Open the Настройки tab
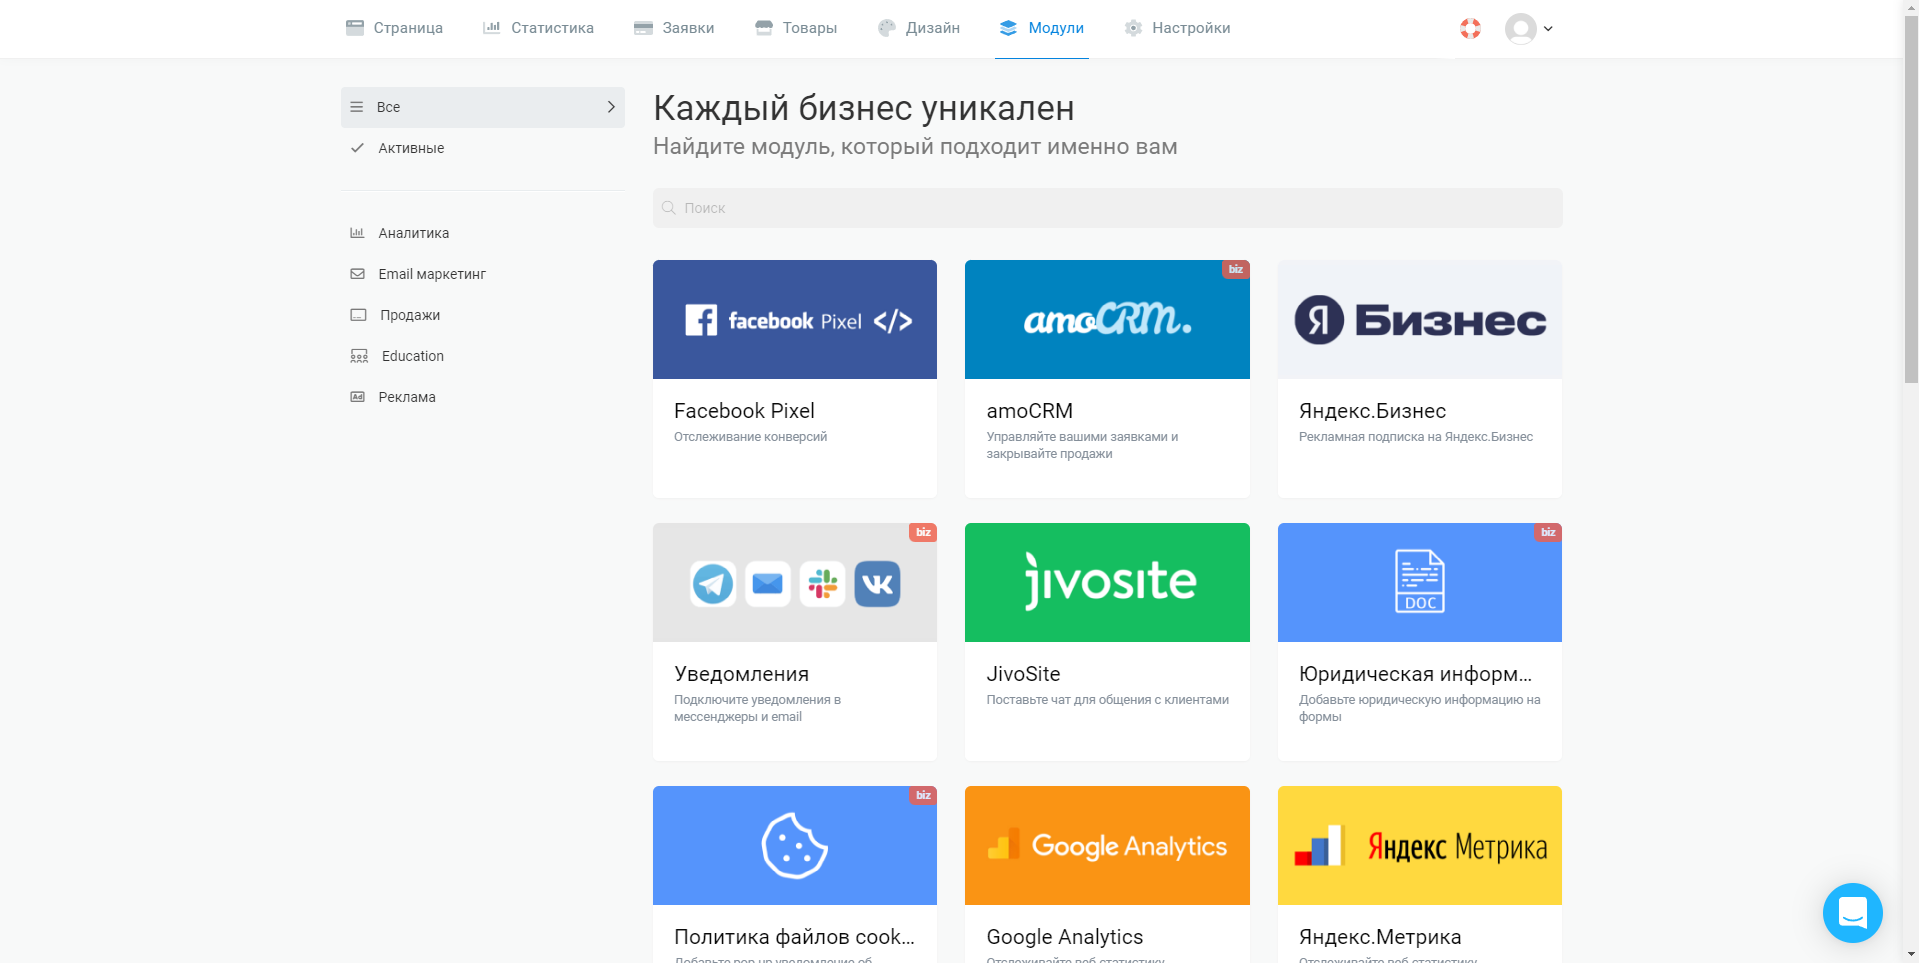Image resolution: width=1919 pixels, height=963 pixels. (x=1177, y=28)
